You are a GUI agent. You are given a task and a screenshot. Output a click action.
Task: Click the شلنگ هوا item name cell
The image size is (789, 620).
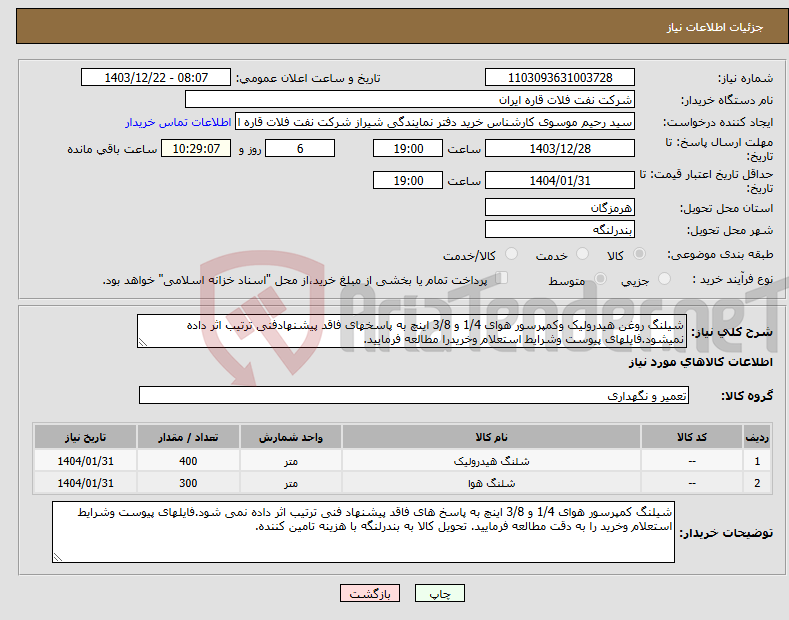coord(491,483)
